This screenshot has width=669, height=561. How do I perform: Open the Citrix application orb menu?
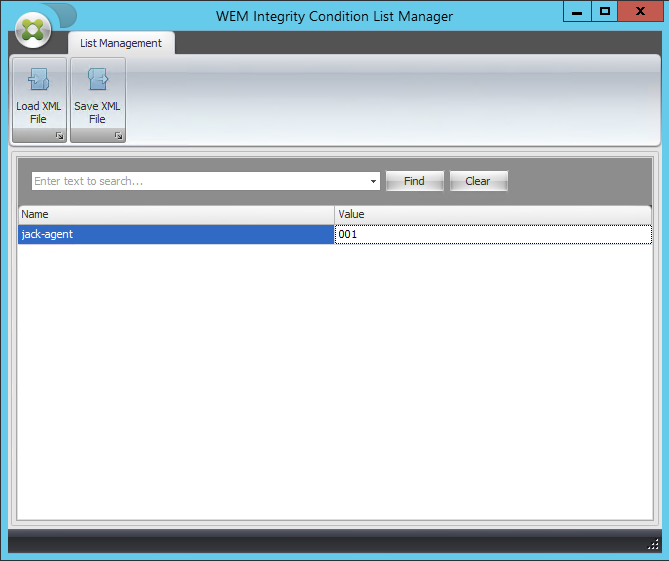pos(33,30)
